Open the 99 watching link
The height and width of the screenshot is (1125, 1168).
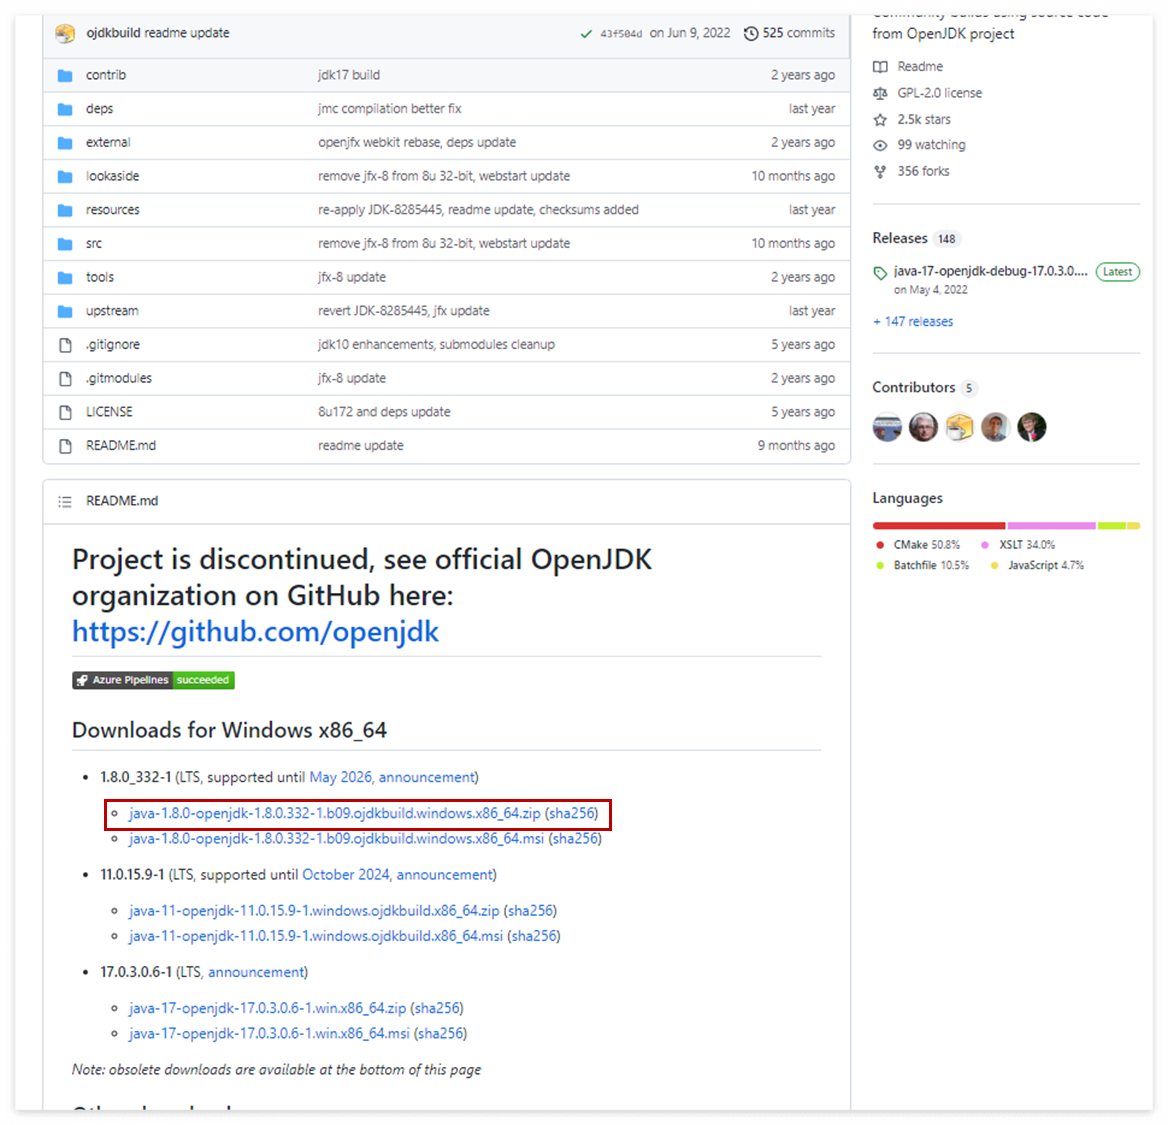point(931,145)
